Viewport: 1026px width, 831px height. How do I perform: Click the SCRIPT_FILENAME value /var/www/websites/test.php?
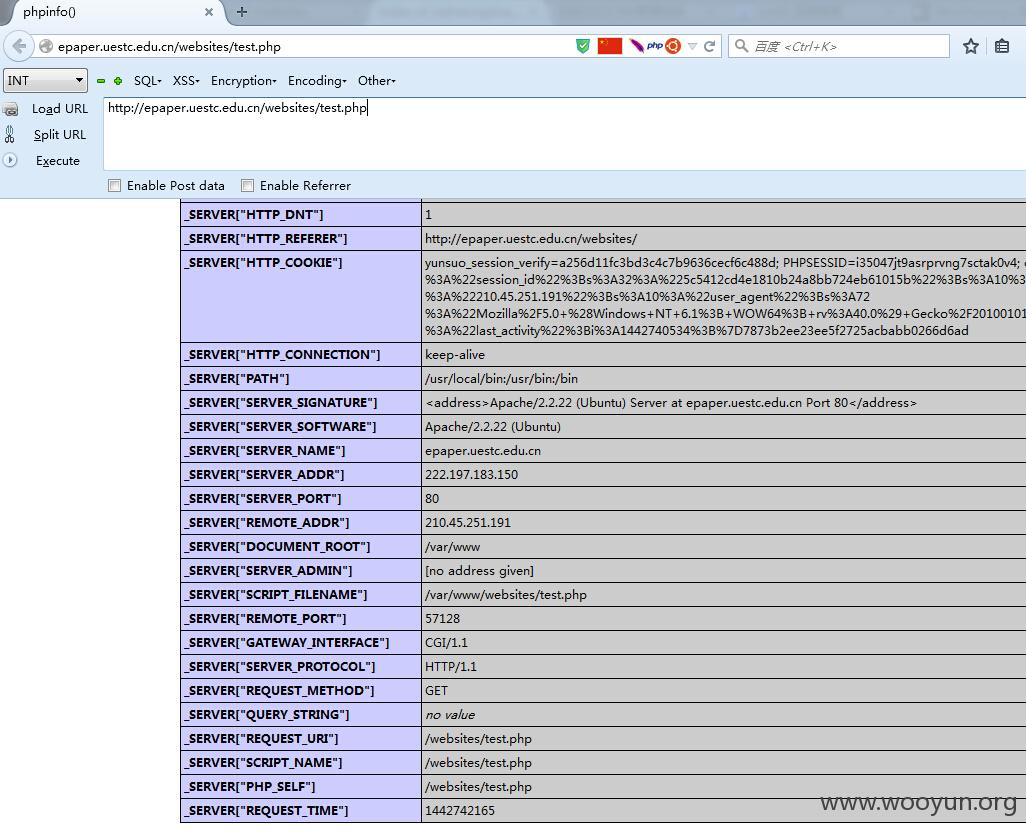(506, 595)
